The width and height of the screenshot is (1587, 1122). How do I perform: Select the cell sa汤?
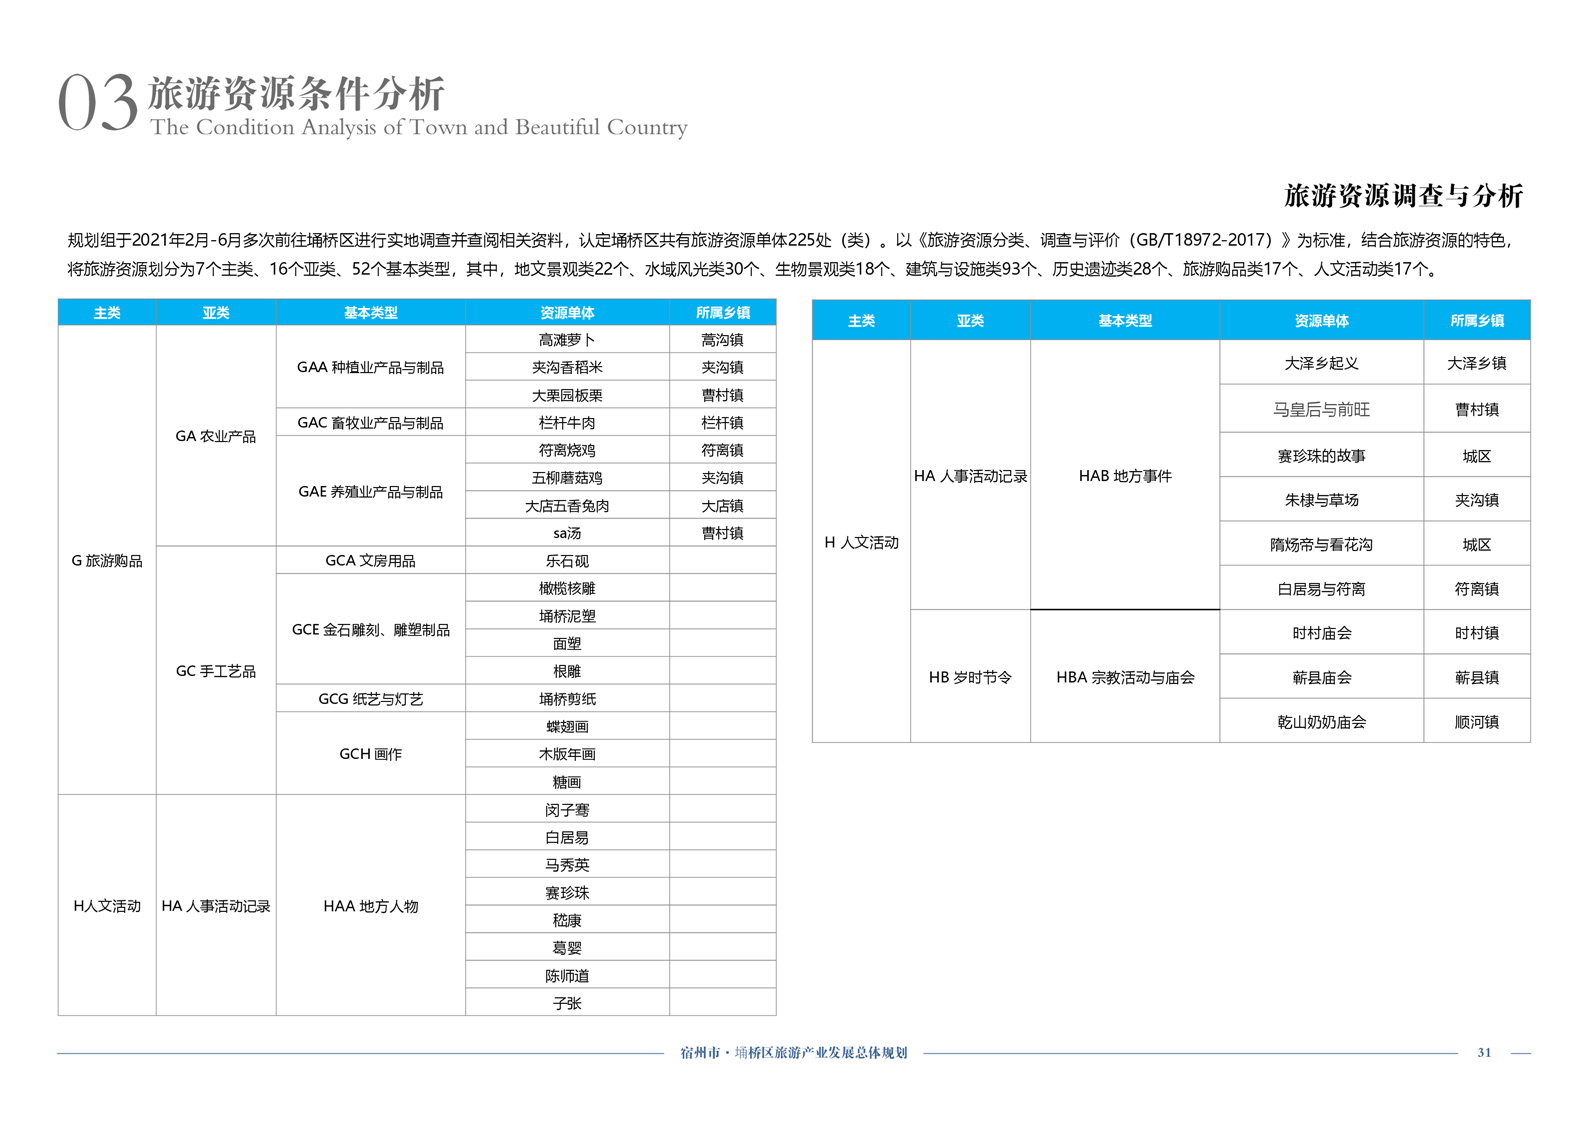pyautogui.click(x=567, y=533)
